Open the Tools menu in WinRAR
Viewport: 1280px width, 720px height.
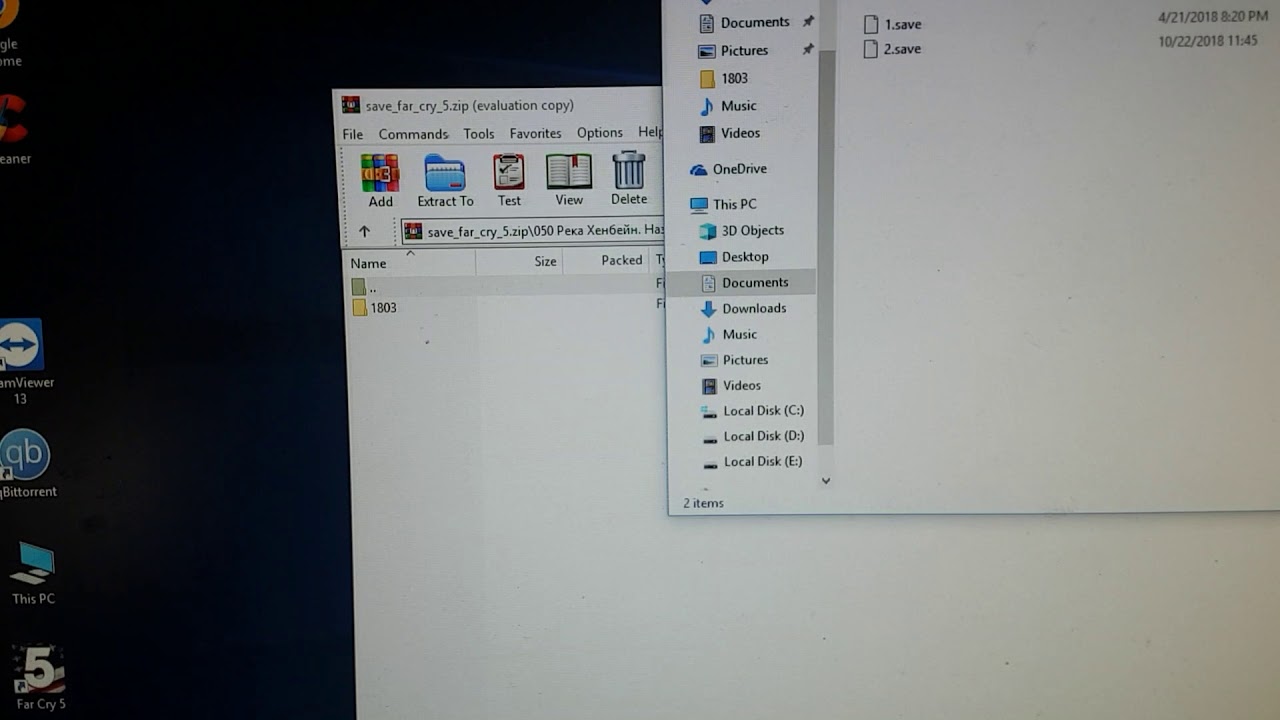tap(478, 133)
